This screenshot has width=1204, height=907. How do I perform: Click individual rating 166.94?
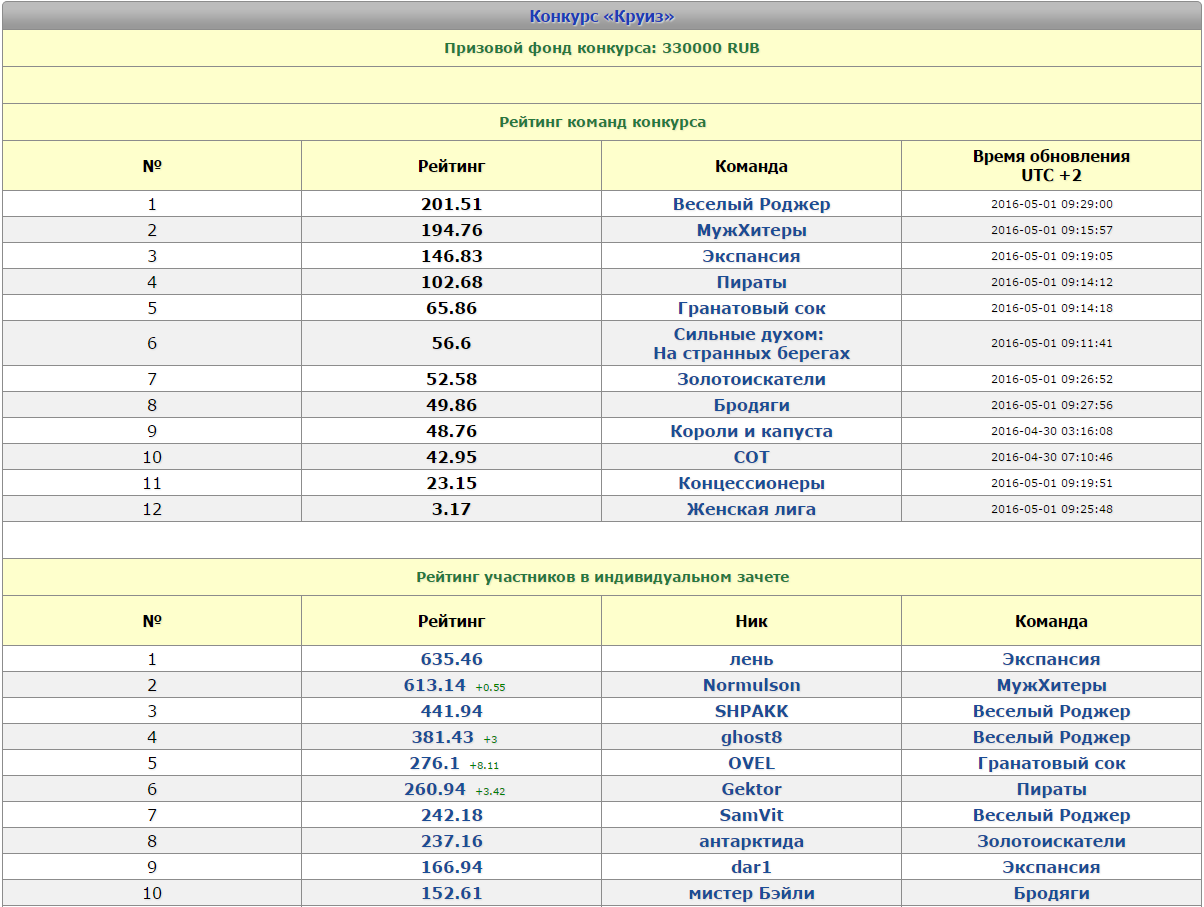pos(452,867)
